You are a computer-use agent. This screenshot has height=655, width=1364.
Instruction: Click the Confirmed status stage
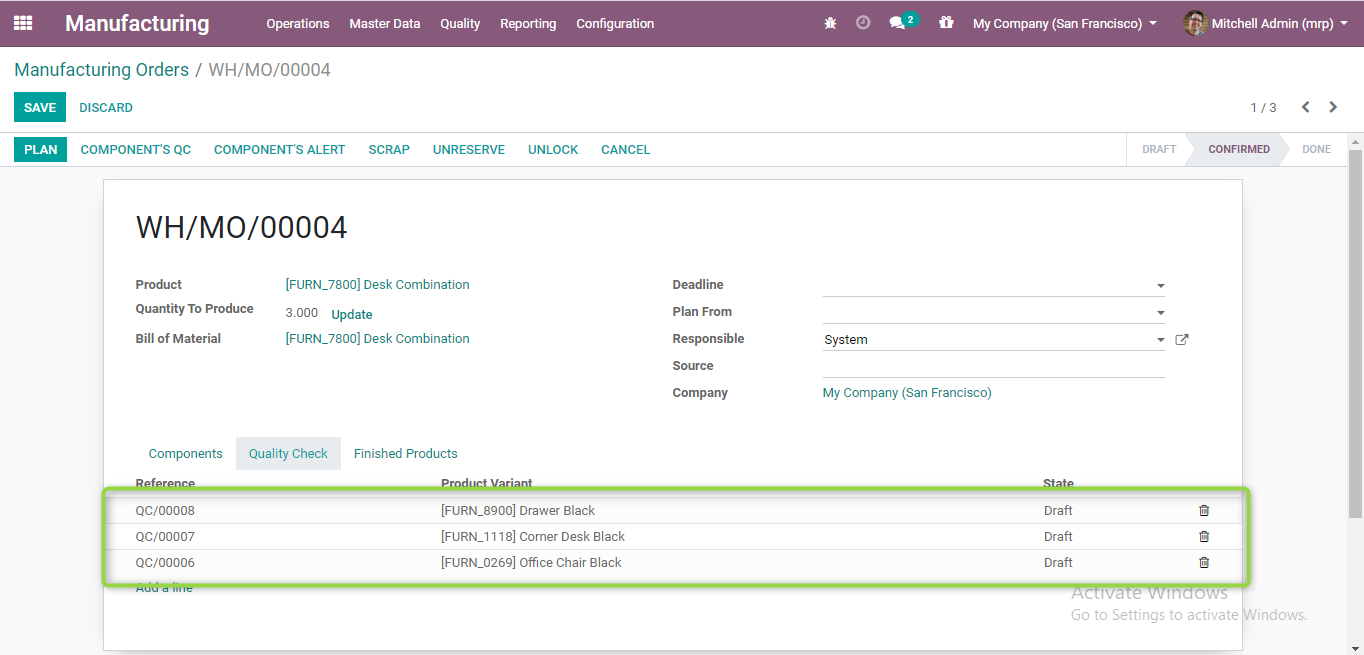pyautogui.click(x=1239, y=149)
